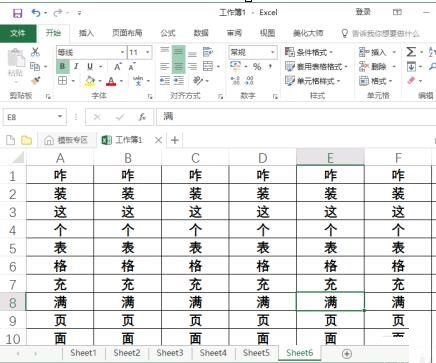Viewport: 436px width, 363px height.
Task: Increase the indent
Action: pos(179,81)
